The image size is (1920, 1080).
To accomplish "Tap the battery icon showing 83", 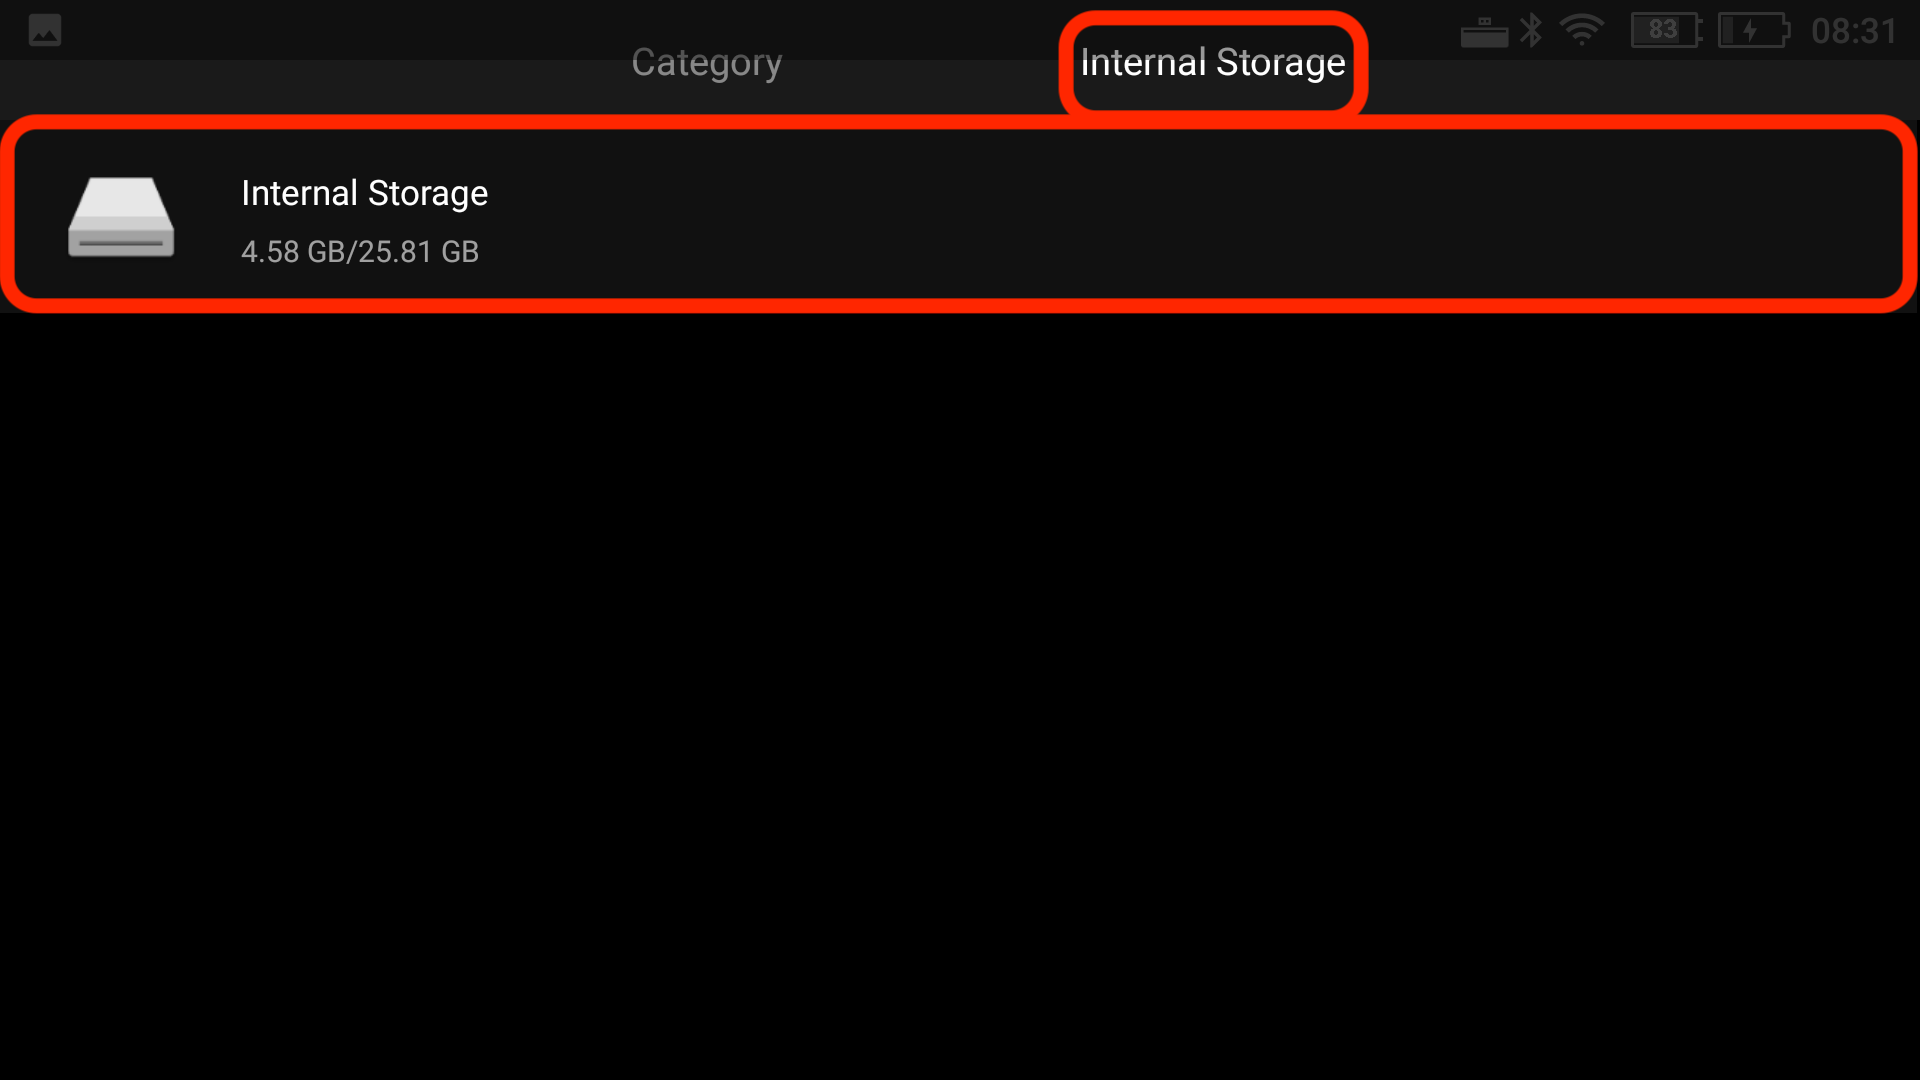I will click(1665, 30).
